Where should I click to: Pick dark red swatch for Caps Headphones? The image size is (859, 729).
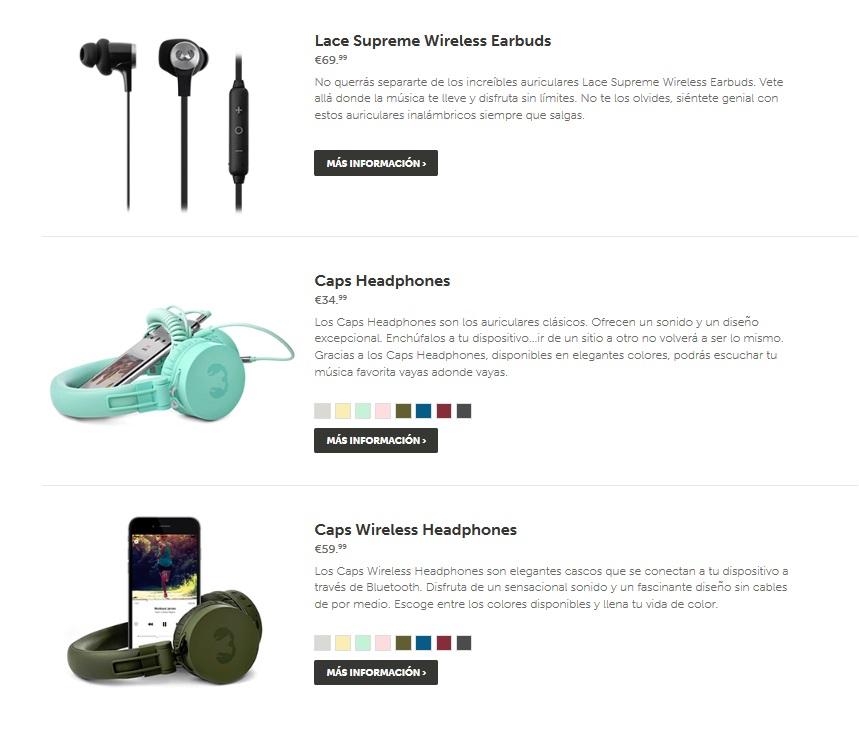(x=444, y=411)
